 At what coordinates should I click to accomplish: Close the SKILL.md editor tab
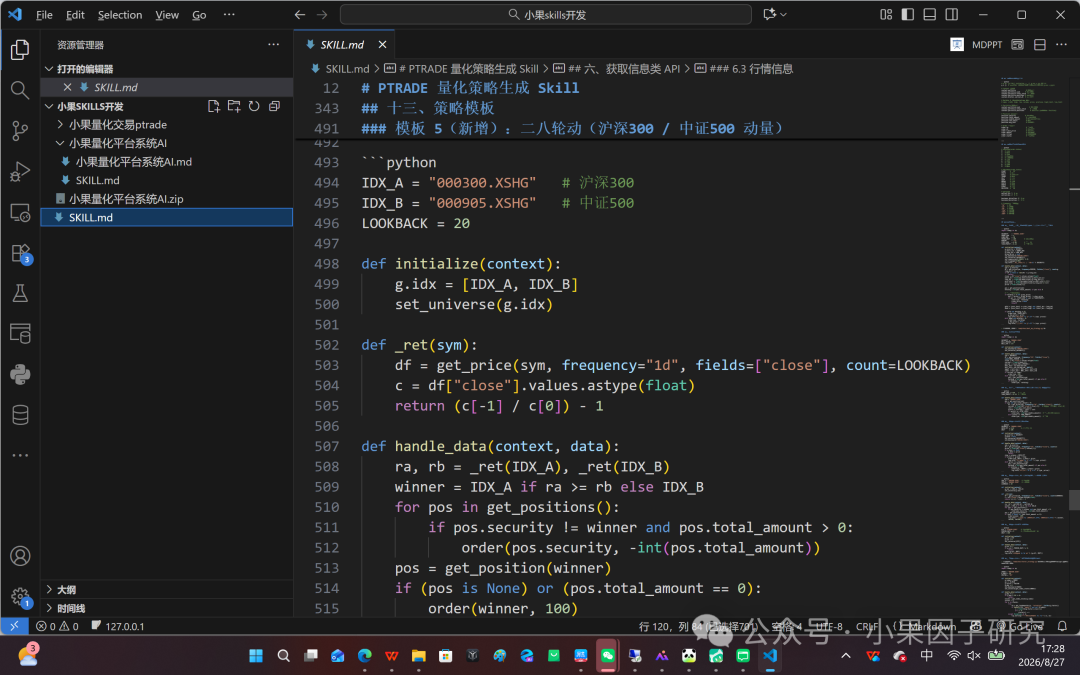pyautogui.click(x=382, y=44)
